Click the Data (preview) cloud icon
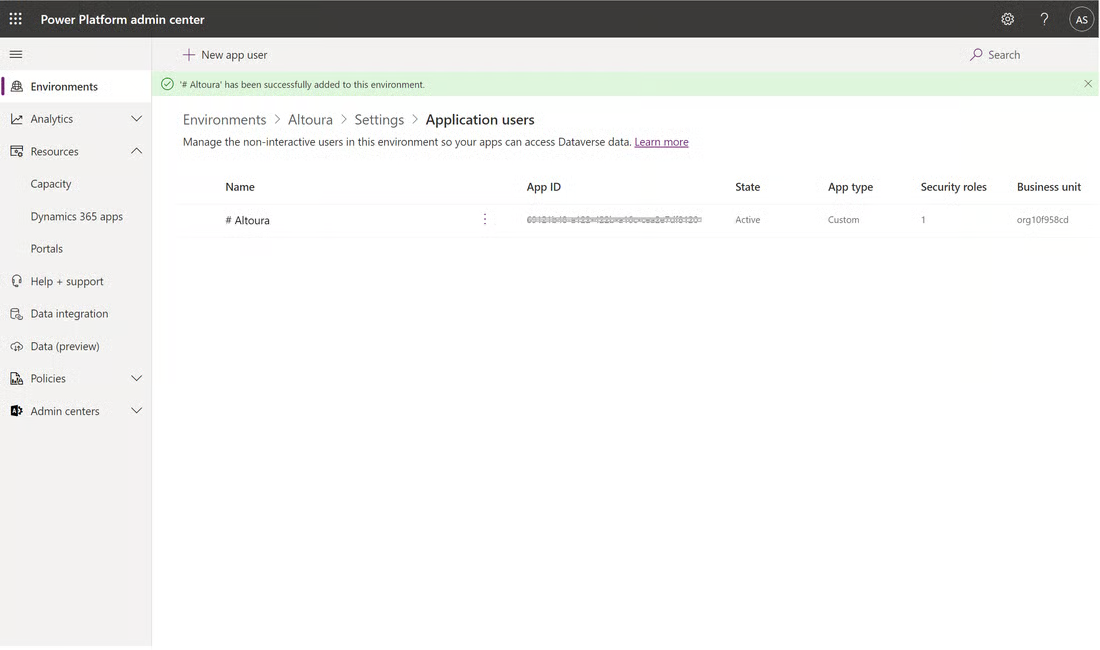The image size is (1100, 650). pos(17,346)
